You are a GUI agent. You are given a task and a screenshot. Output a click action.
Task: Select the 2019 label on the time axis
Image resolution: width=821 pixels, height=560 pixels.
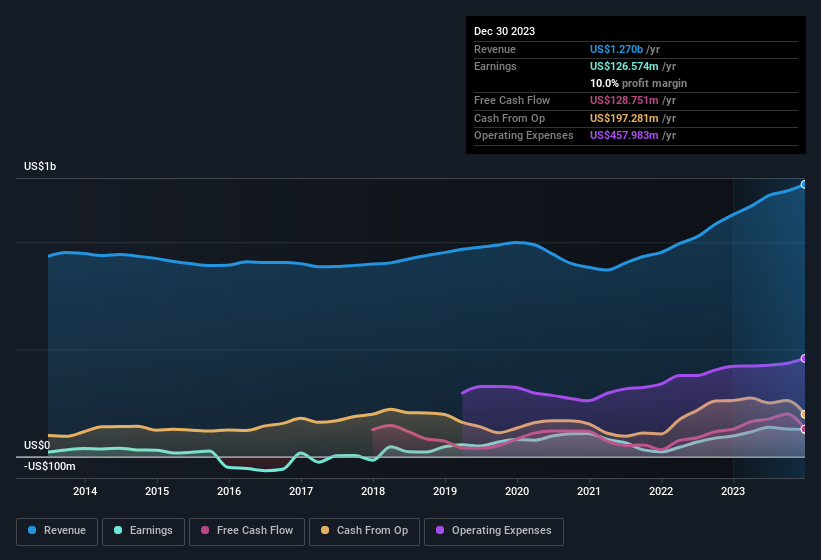click(445, 491)
